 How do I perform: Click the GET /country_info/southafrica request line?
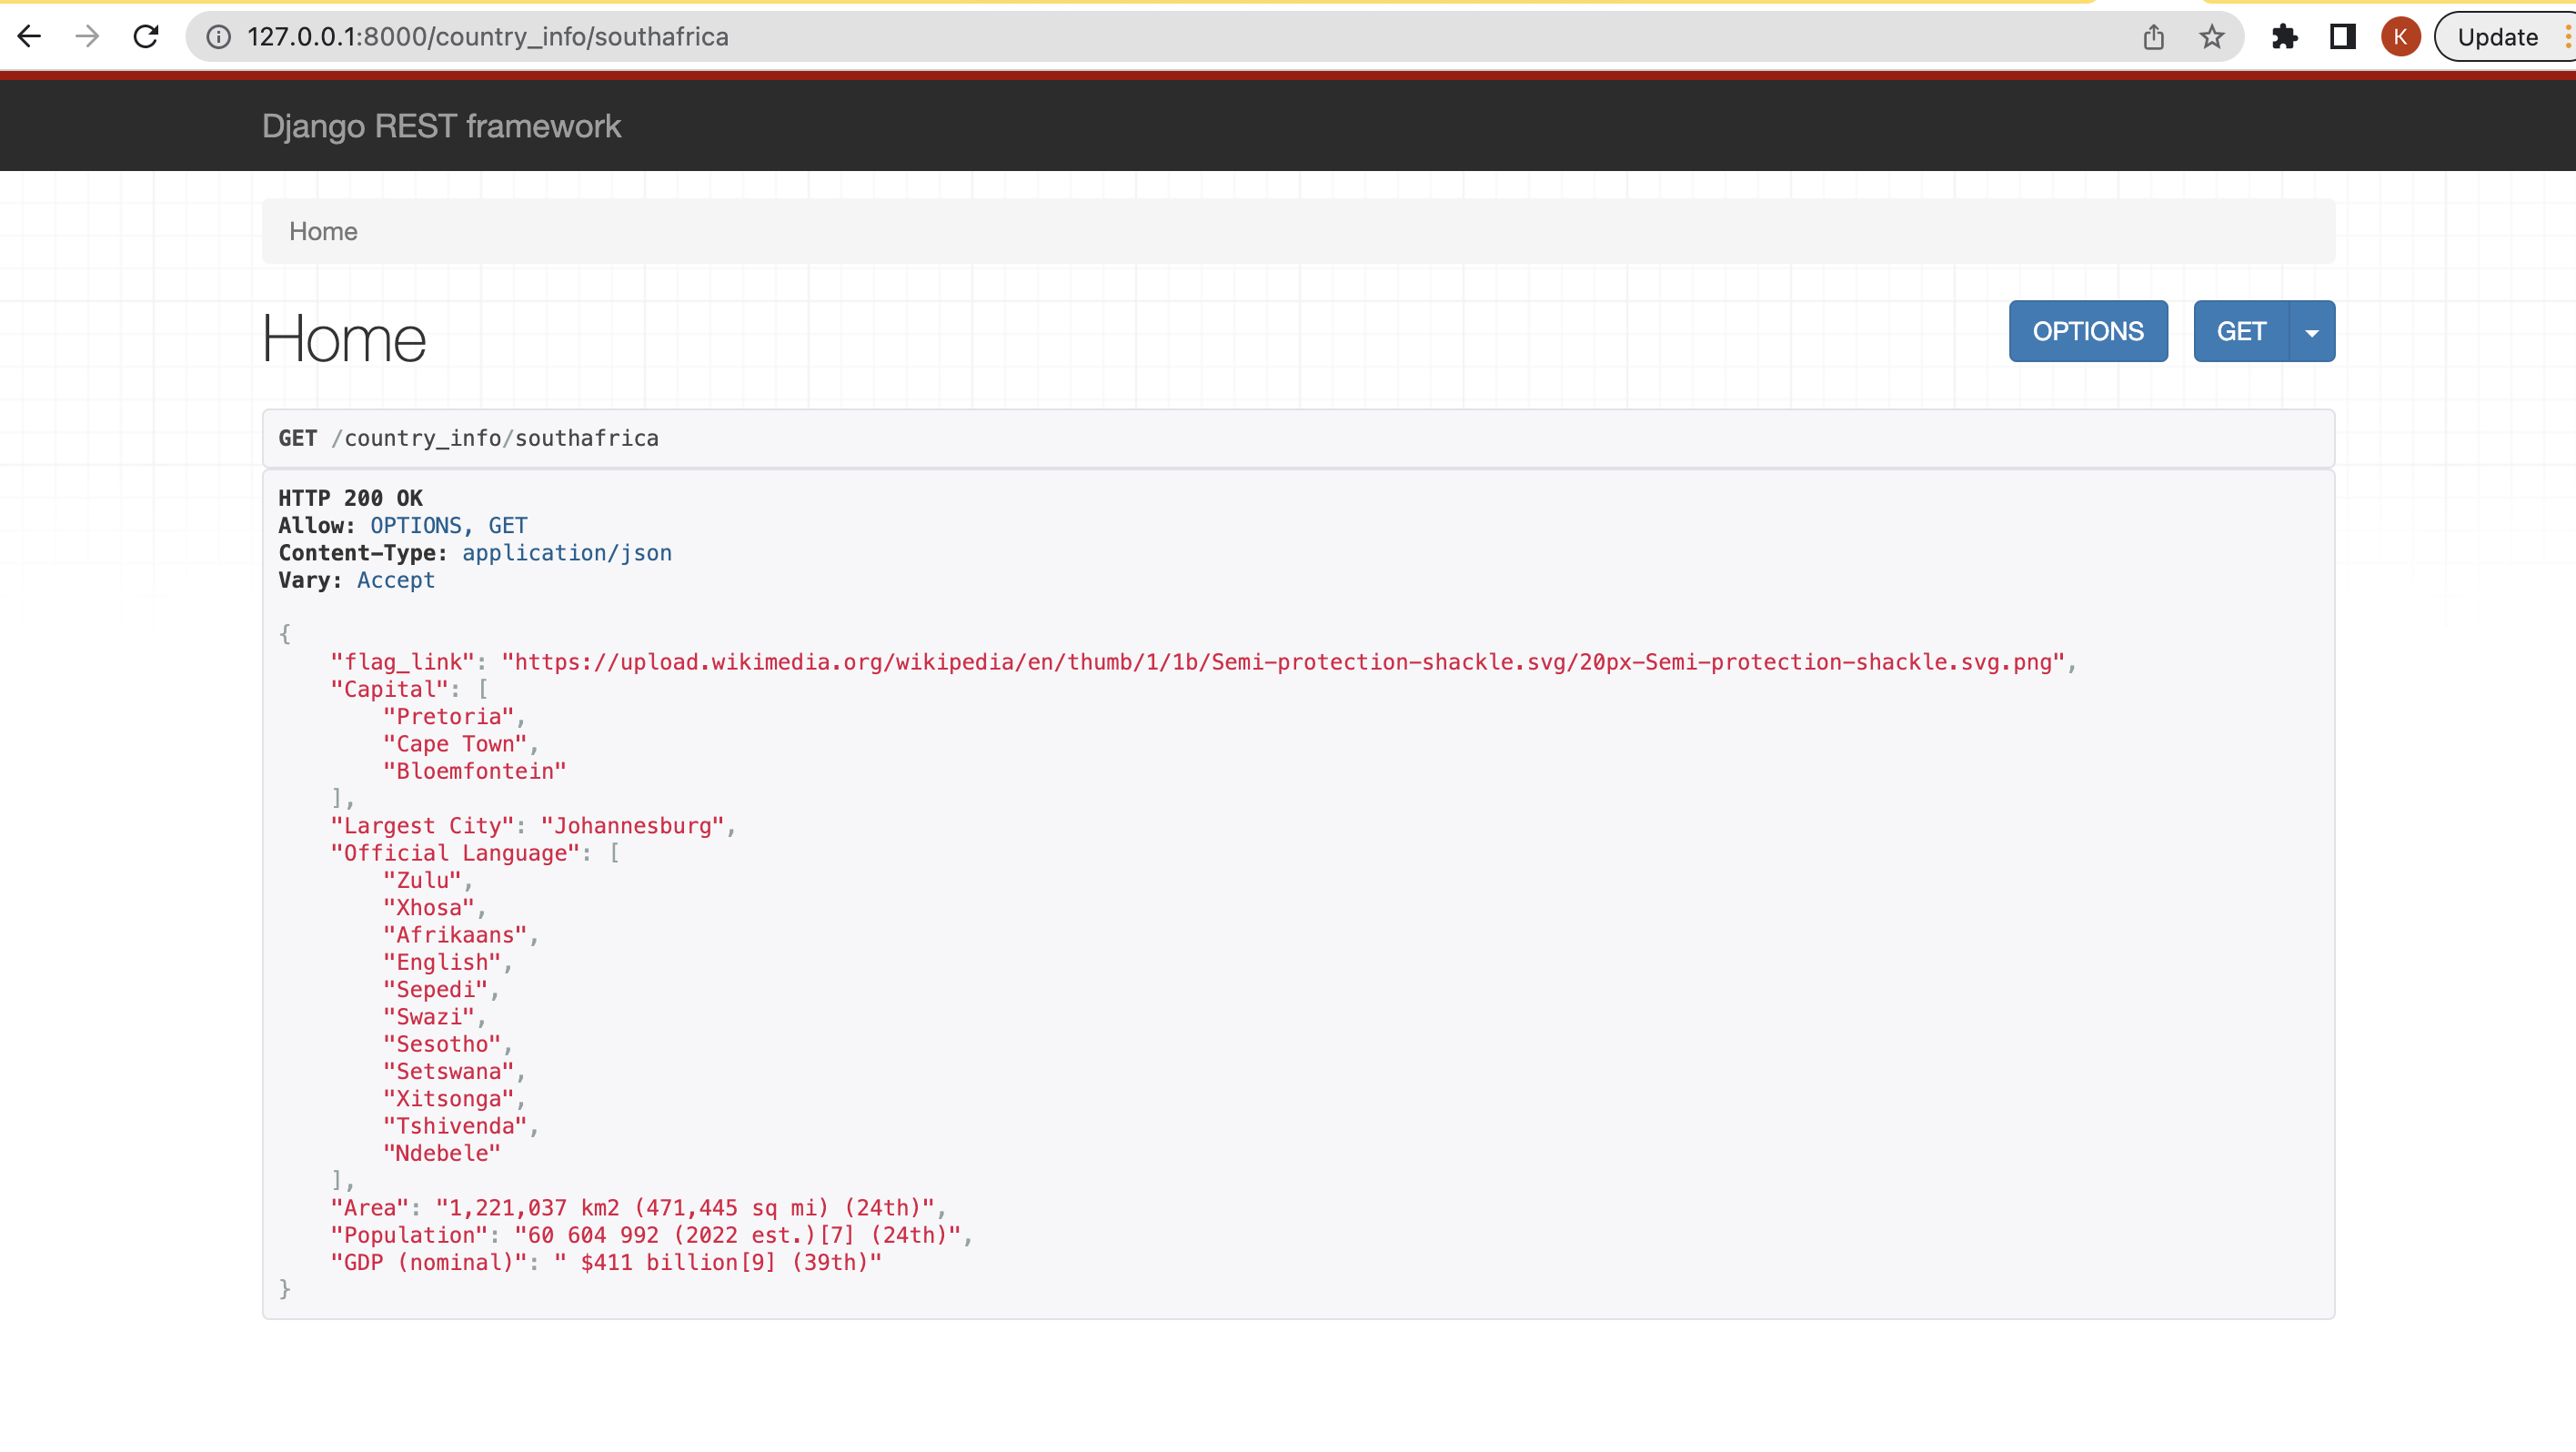(468, 438)
